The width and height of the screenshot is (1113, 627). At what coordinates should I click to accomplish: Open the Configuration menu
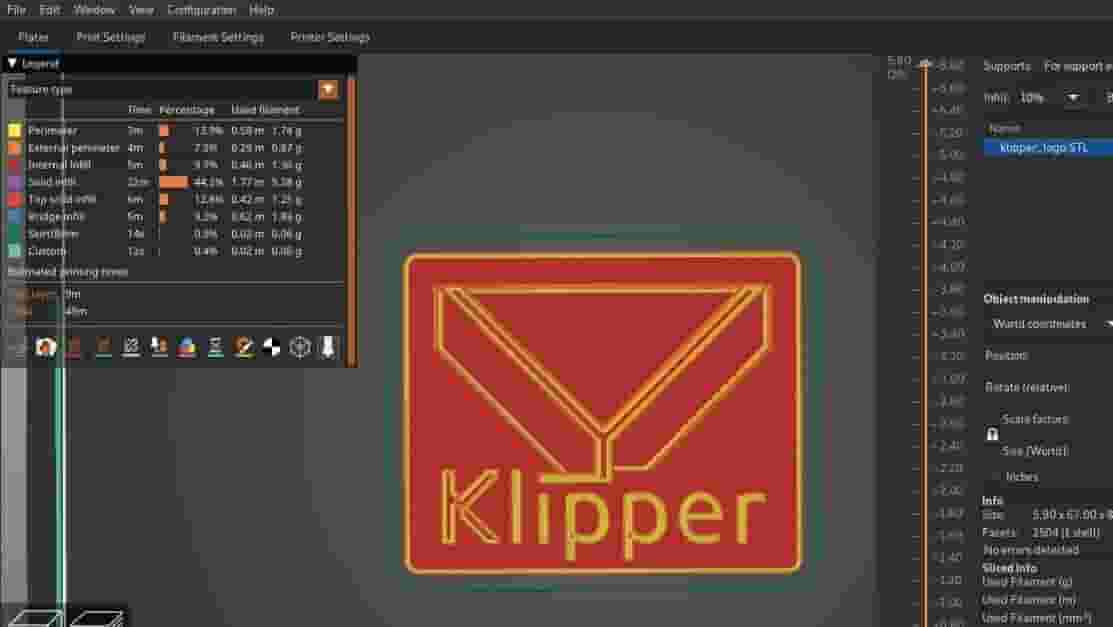click(x=200, y=9)
